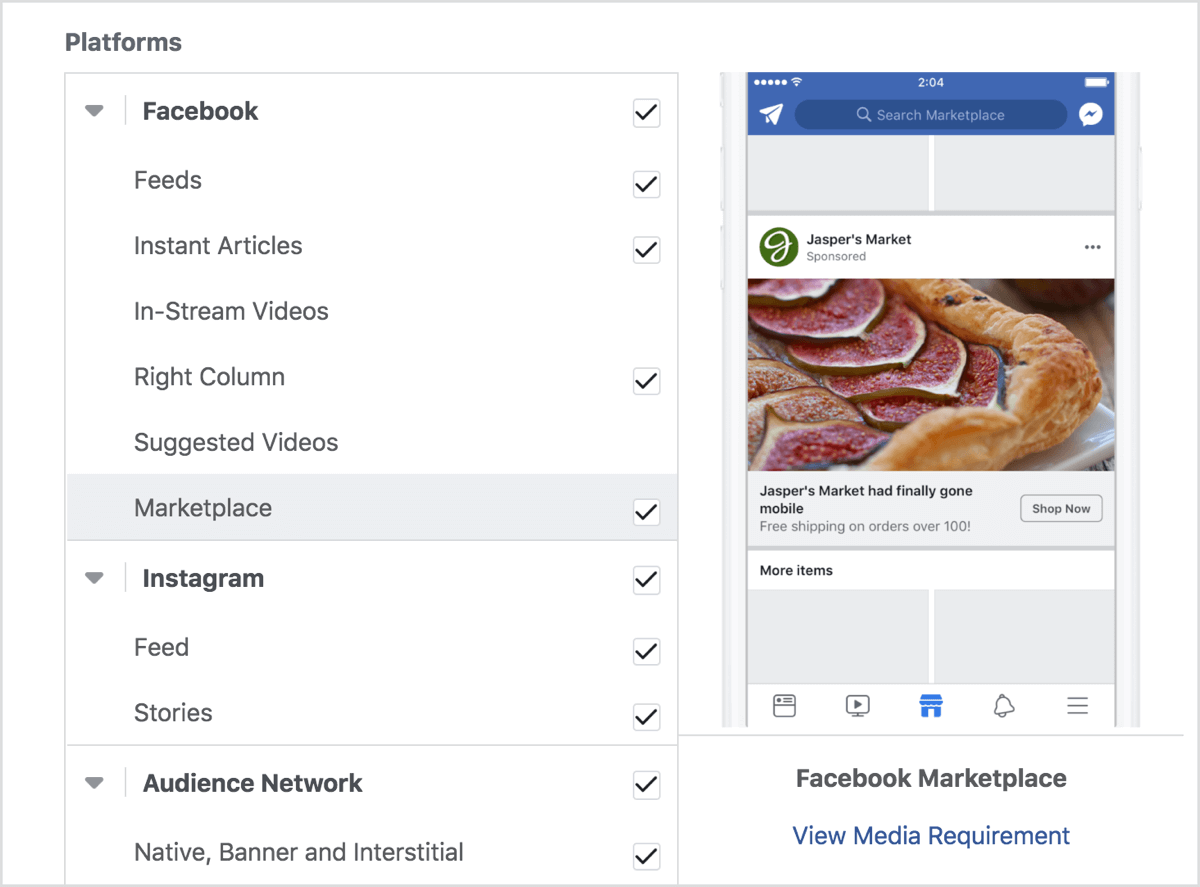Viewport: 1200px width, 887px height.
Task: Toggle the Stories placement checkbox
Action: tap(647, 717)
